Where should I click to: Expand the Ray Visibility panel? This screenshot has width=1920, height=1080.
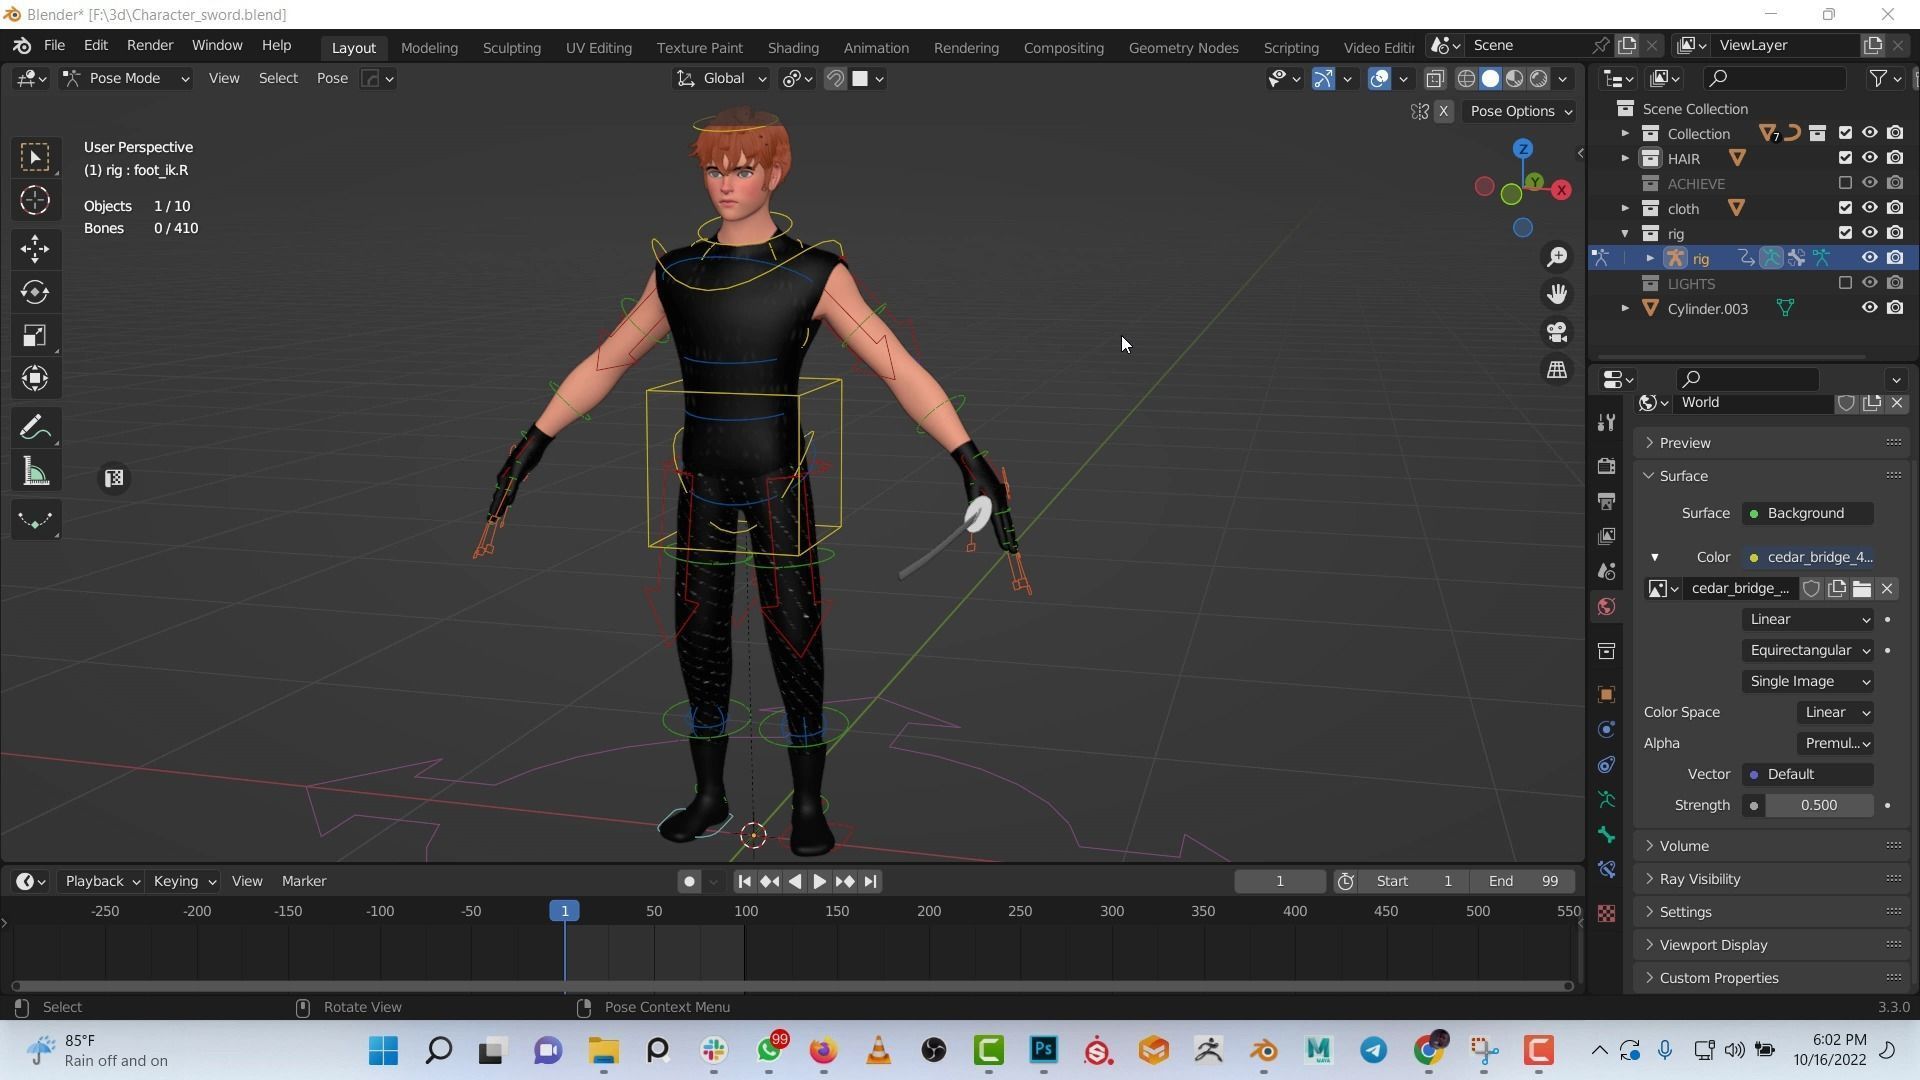(x=1699, y=880)
